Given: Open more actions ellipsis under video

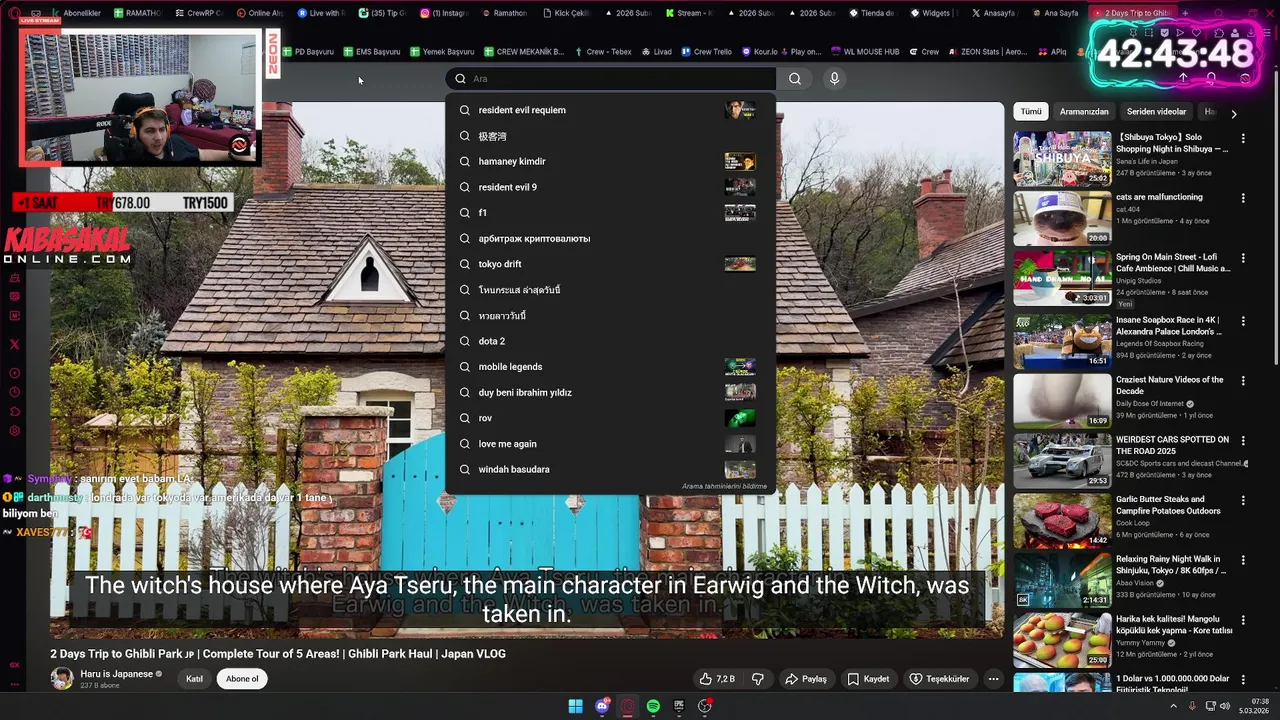Looking at the screenshot, I should (x=993, y=679).
